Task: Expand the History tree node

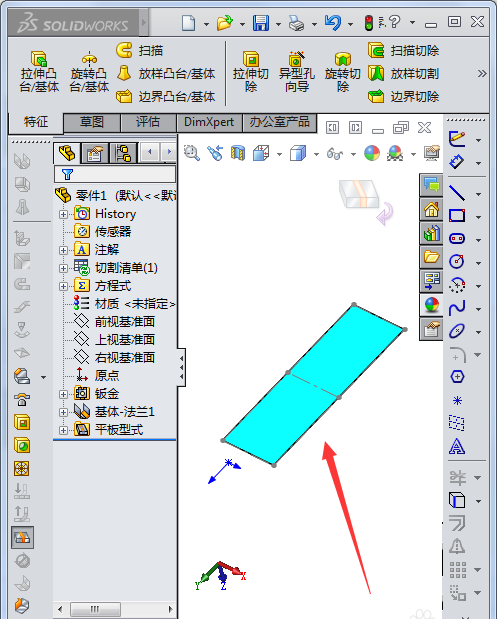Action: 63,214
